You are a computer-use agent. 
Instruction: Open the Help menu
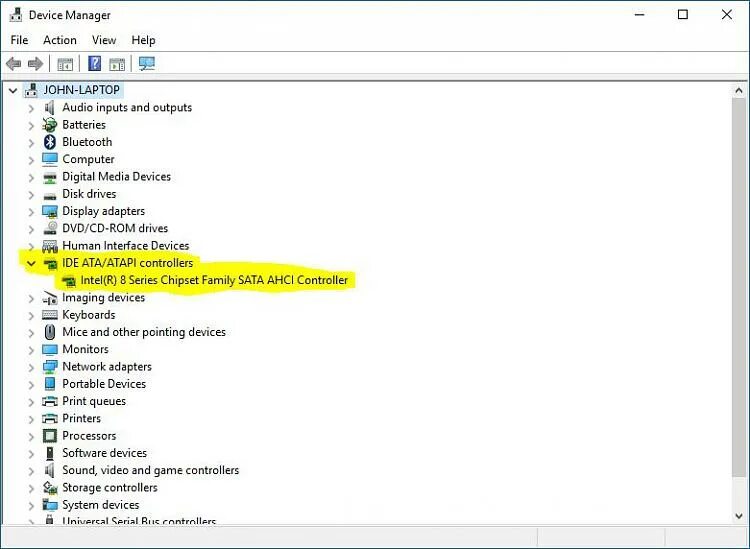pos(143,40)
